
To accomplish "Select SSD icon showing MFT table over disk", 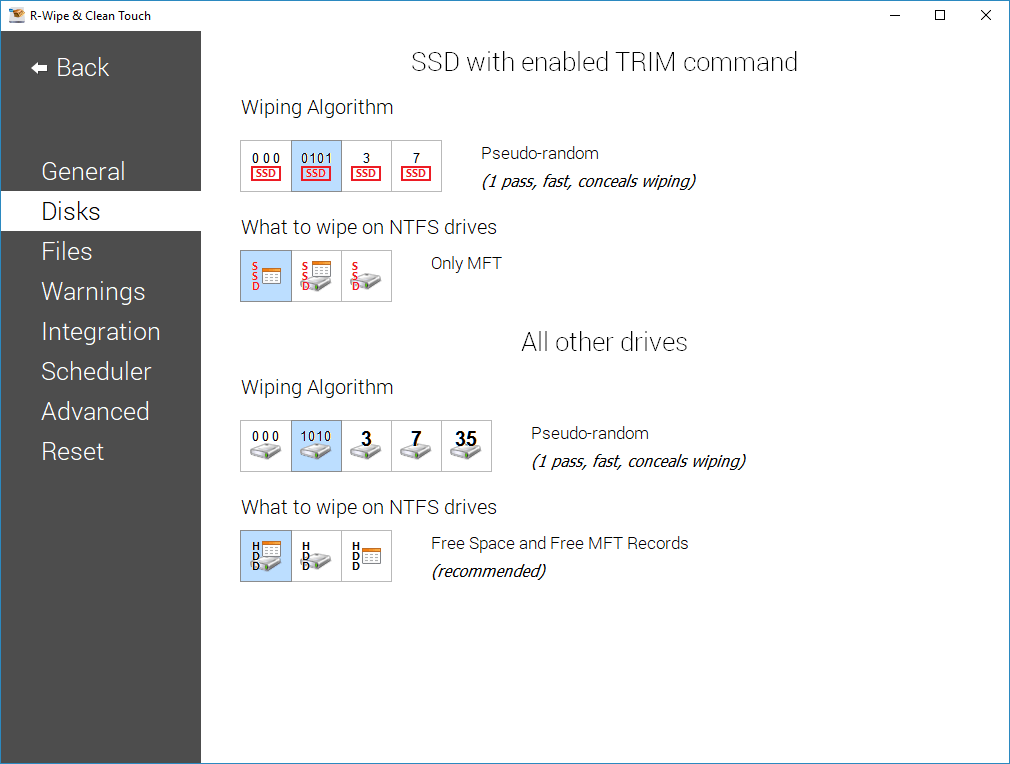I will tap(316, 276).
